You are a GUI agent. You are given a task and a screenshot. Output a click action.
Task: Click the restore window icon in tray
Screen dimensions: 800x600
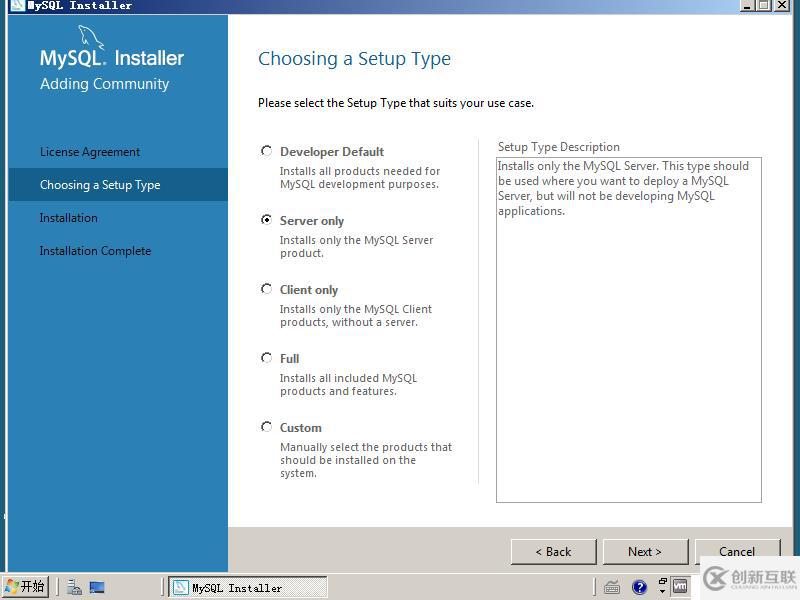pyautogui.click(x=663, y=582)
